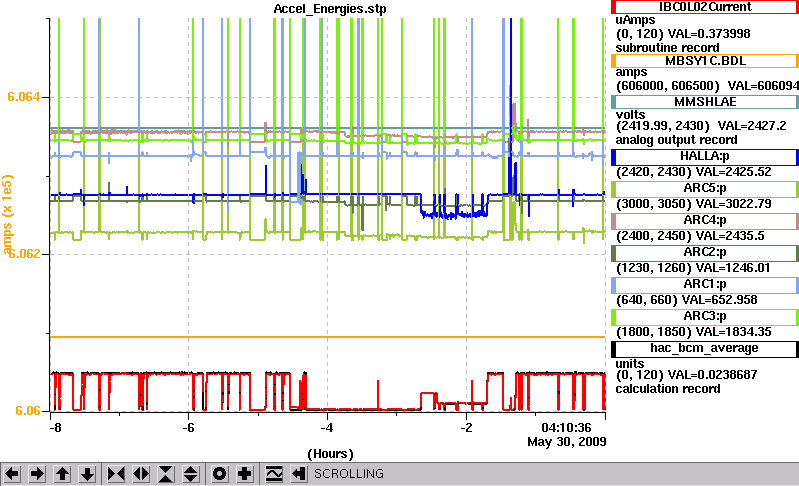Screen dimensions: 799x486
Task: Select the hac_bcm_average legend entry
Action: coord(705,348)
